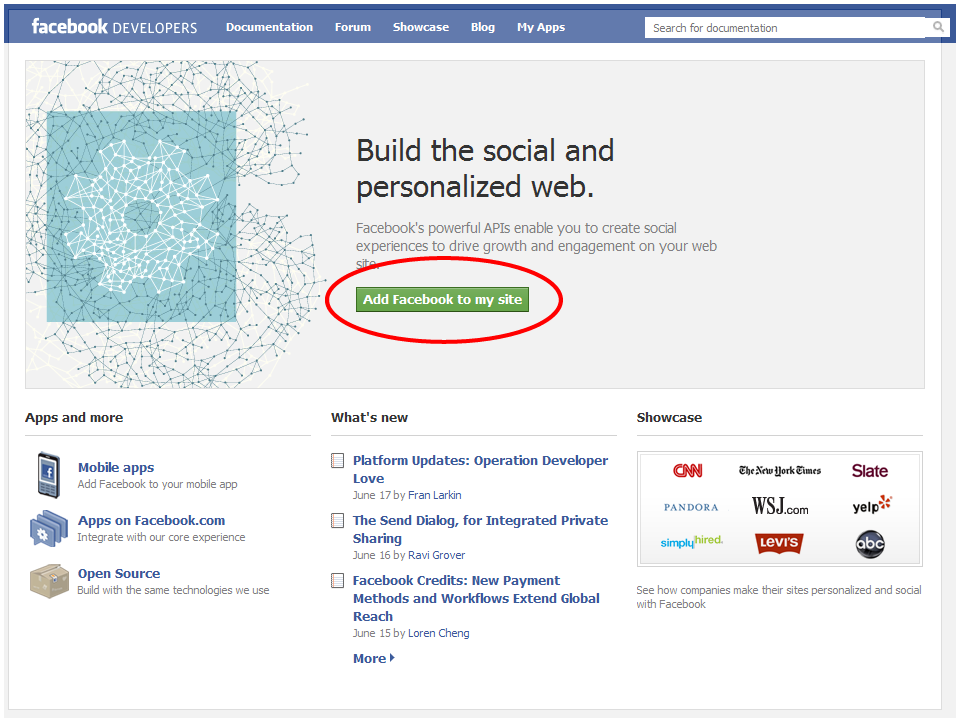Click The New York Times logo
The width and height of the screenshot is (960, 722).
779,470
